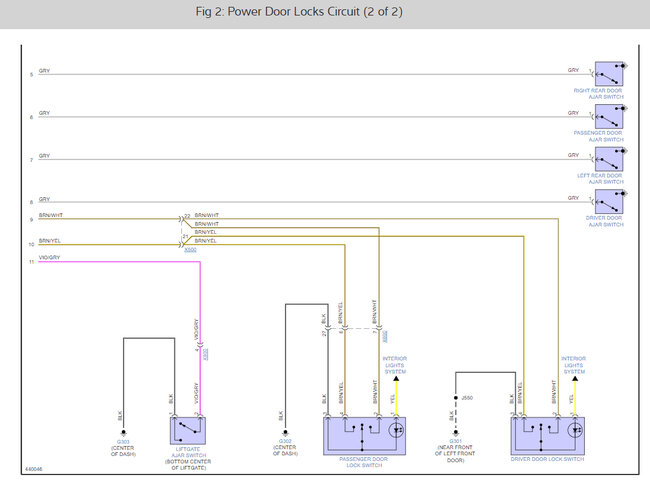Open connector link beside the vertical VIO/GRY wire

tap(206, 354)
